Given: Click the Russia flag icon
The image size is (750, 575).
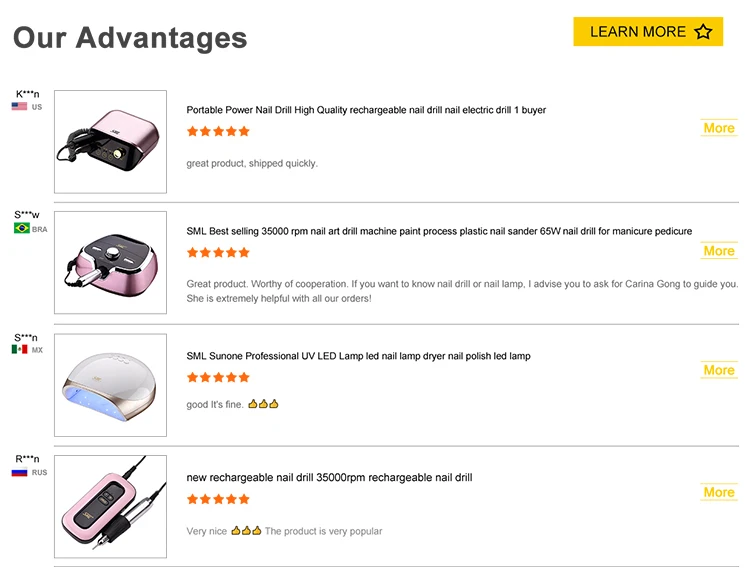Looking at the screenshot, I should click(19, 472).
